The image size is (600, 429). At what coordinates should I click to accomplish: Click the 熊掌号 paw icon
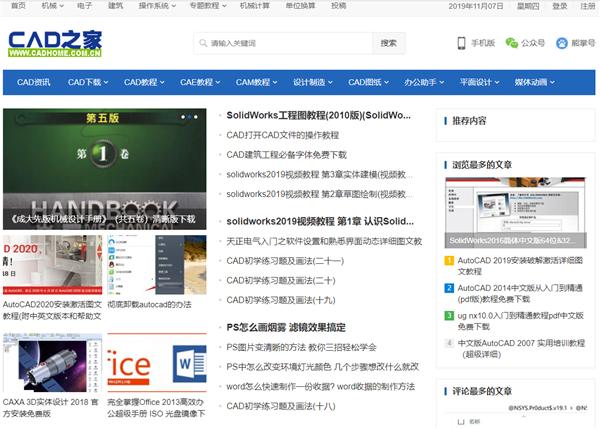pos(561,43)
